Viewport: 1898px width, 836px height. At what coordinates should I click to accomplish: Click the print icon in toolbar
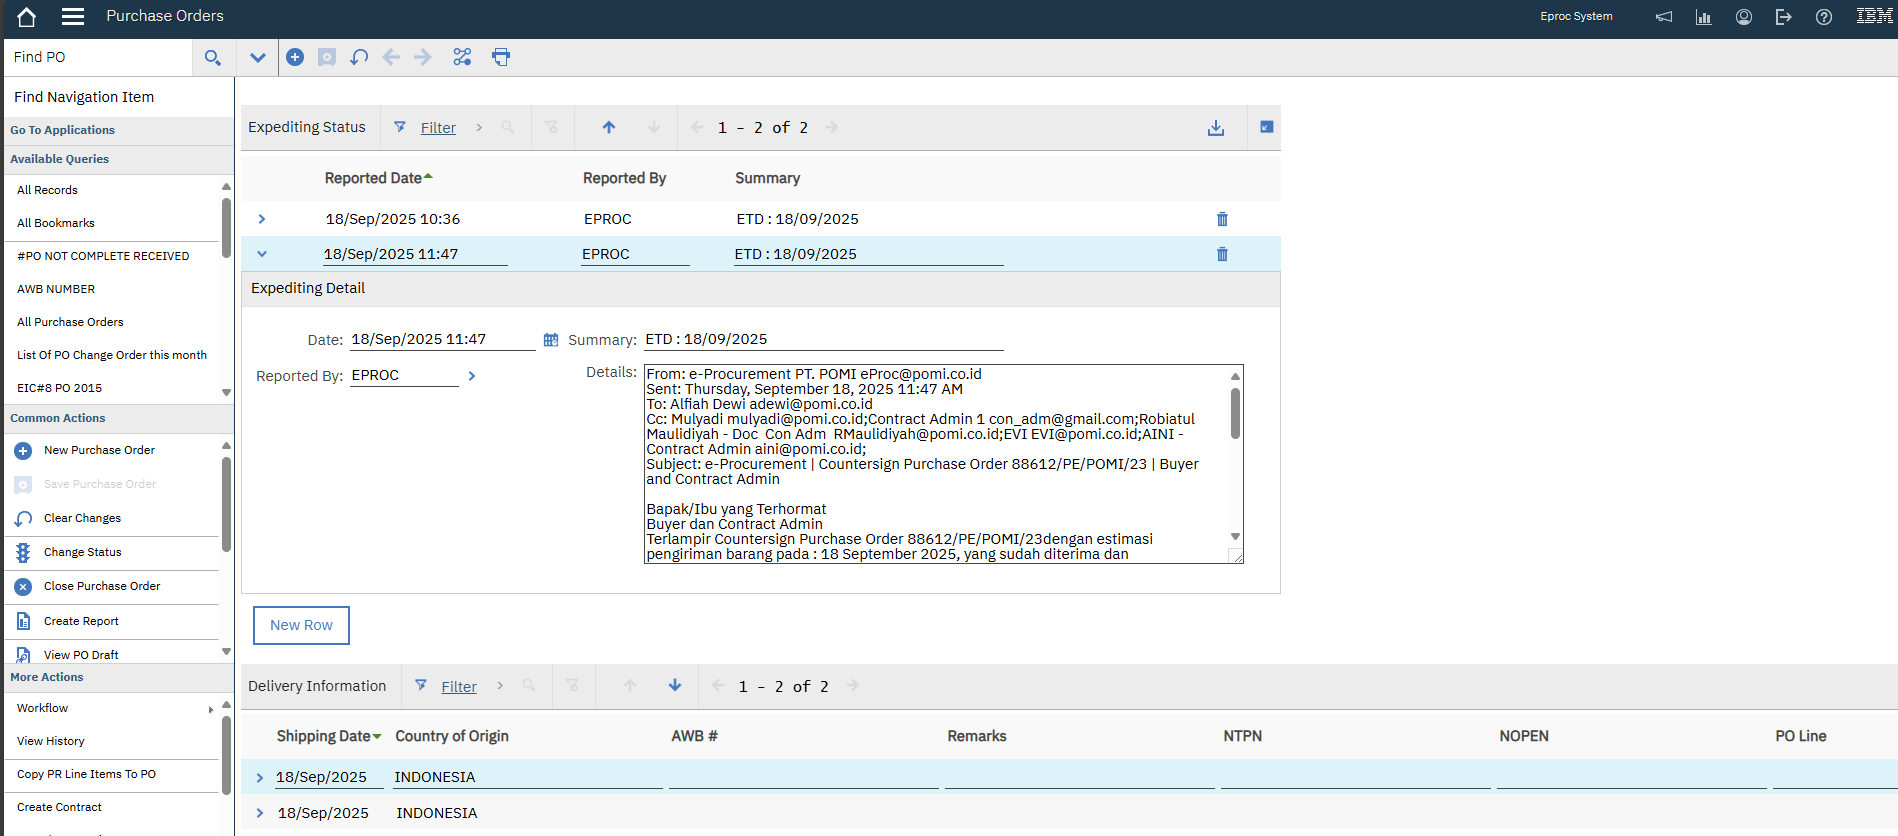tap(501, 57)
